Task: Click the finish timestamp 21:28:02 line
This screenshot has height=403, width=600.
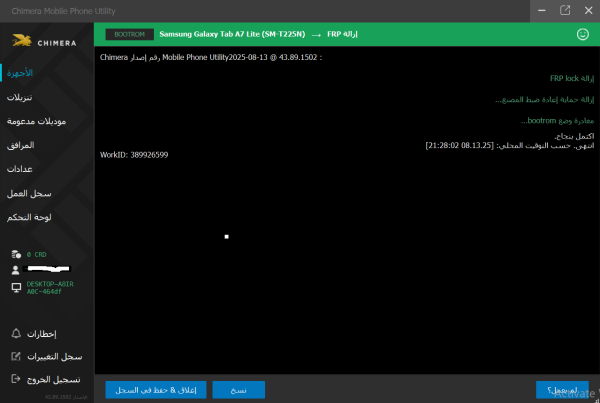Action: pos(510,146)
